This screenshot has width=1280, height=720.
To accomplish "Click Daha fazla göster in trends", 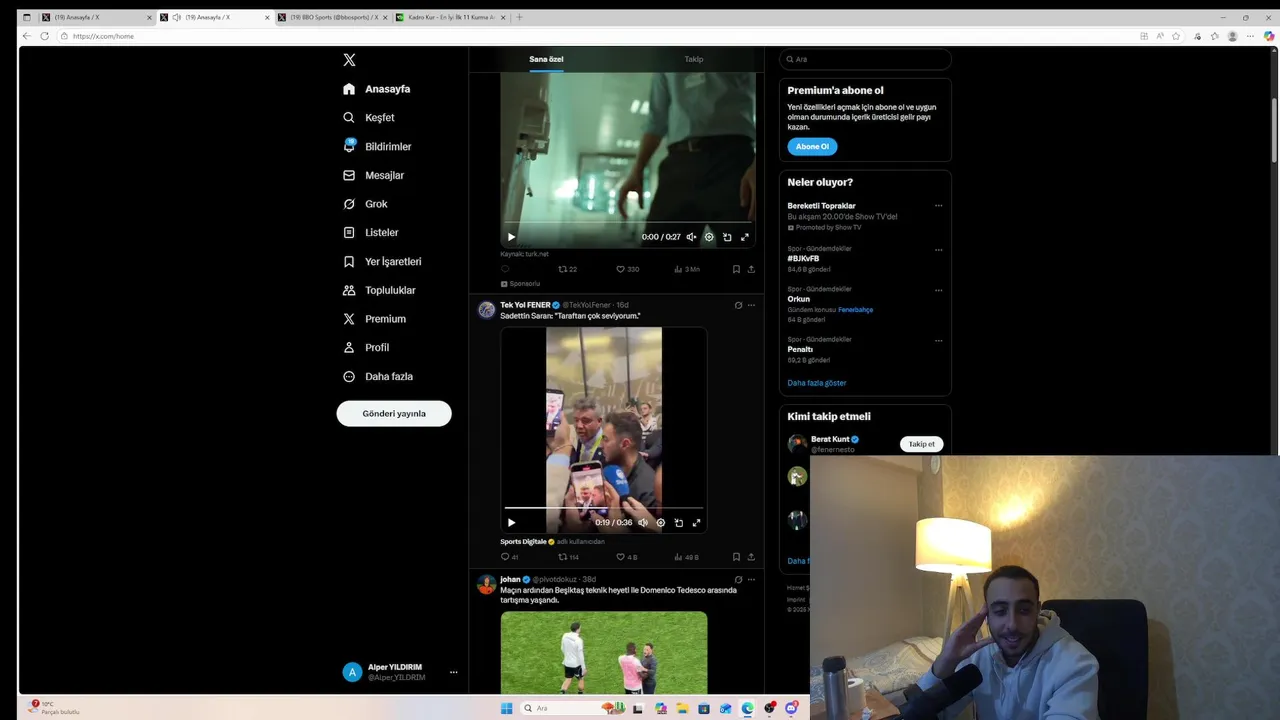I will click(817, 383).
